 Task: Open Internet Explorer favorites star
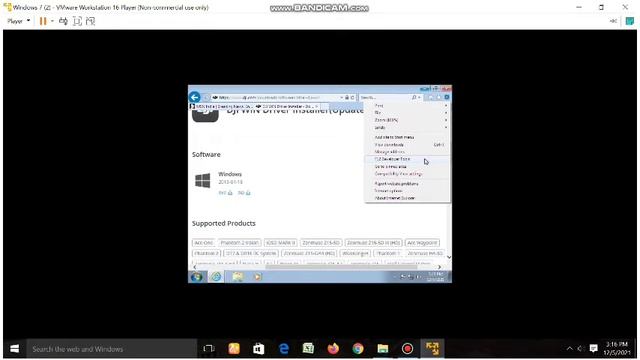pos(439,98)
